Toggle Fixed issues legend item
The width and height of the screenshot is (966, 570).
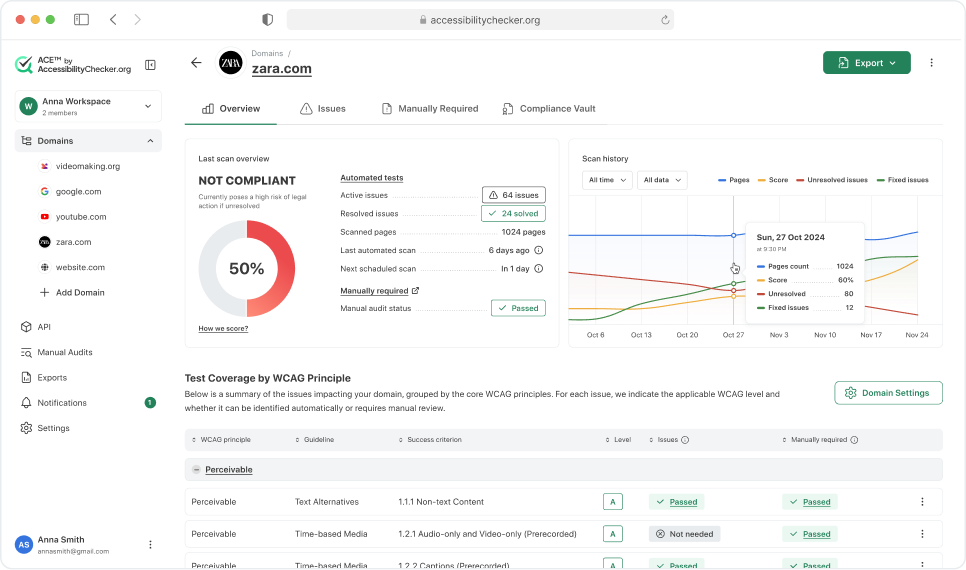pos(903,180)
